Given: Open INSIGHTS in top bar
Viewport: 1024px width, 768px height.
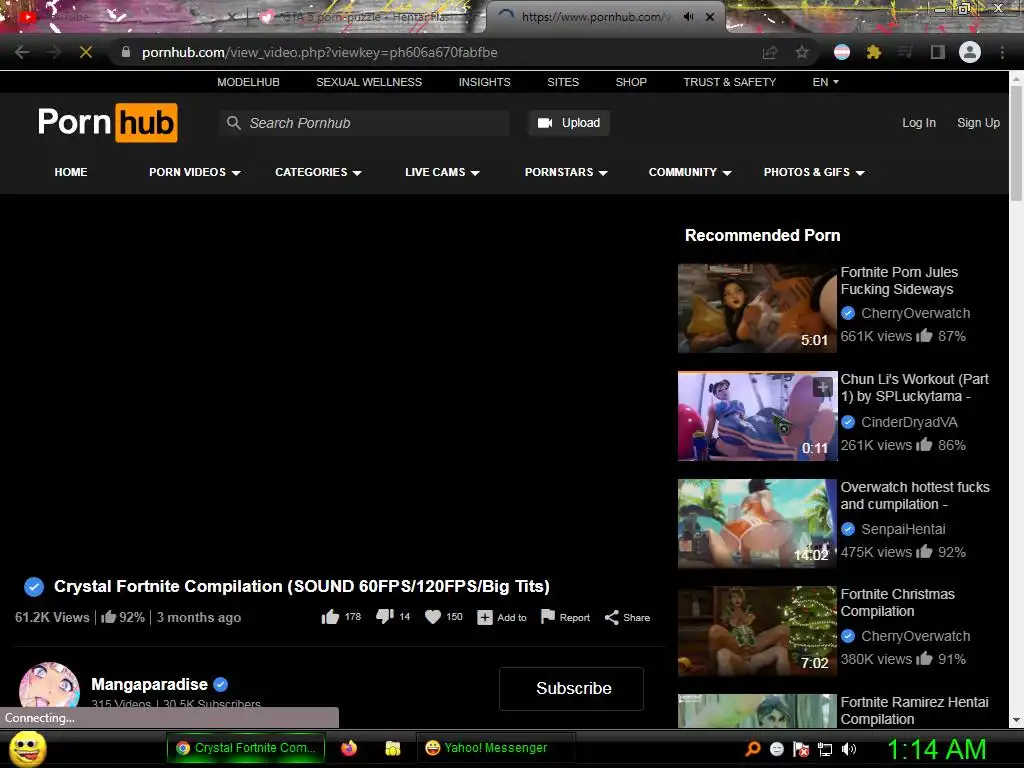Looking at the screenshot, I should coord(485,82).
